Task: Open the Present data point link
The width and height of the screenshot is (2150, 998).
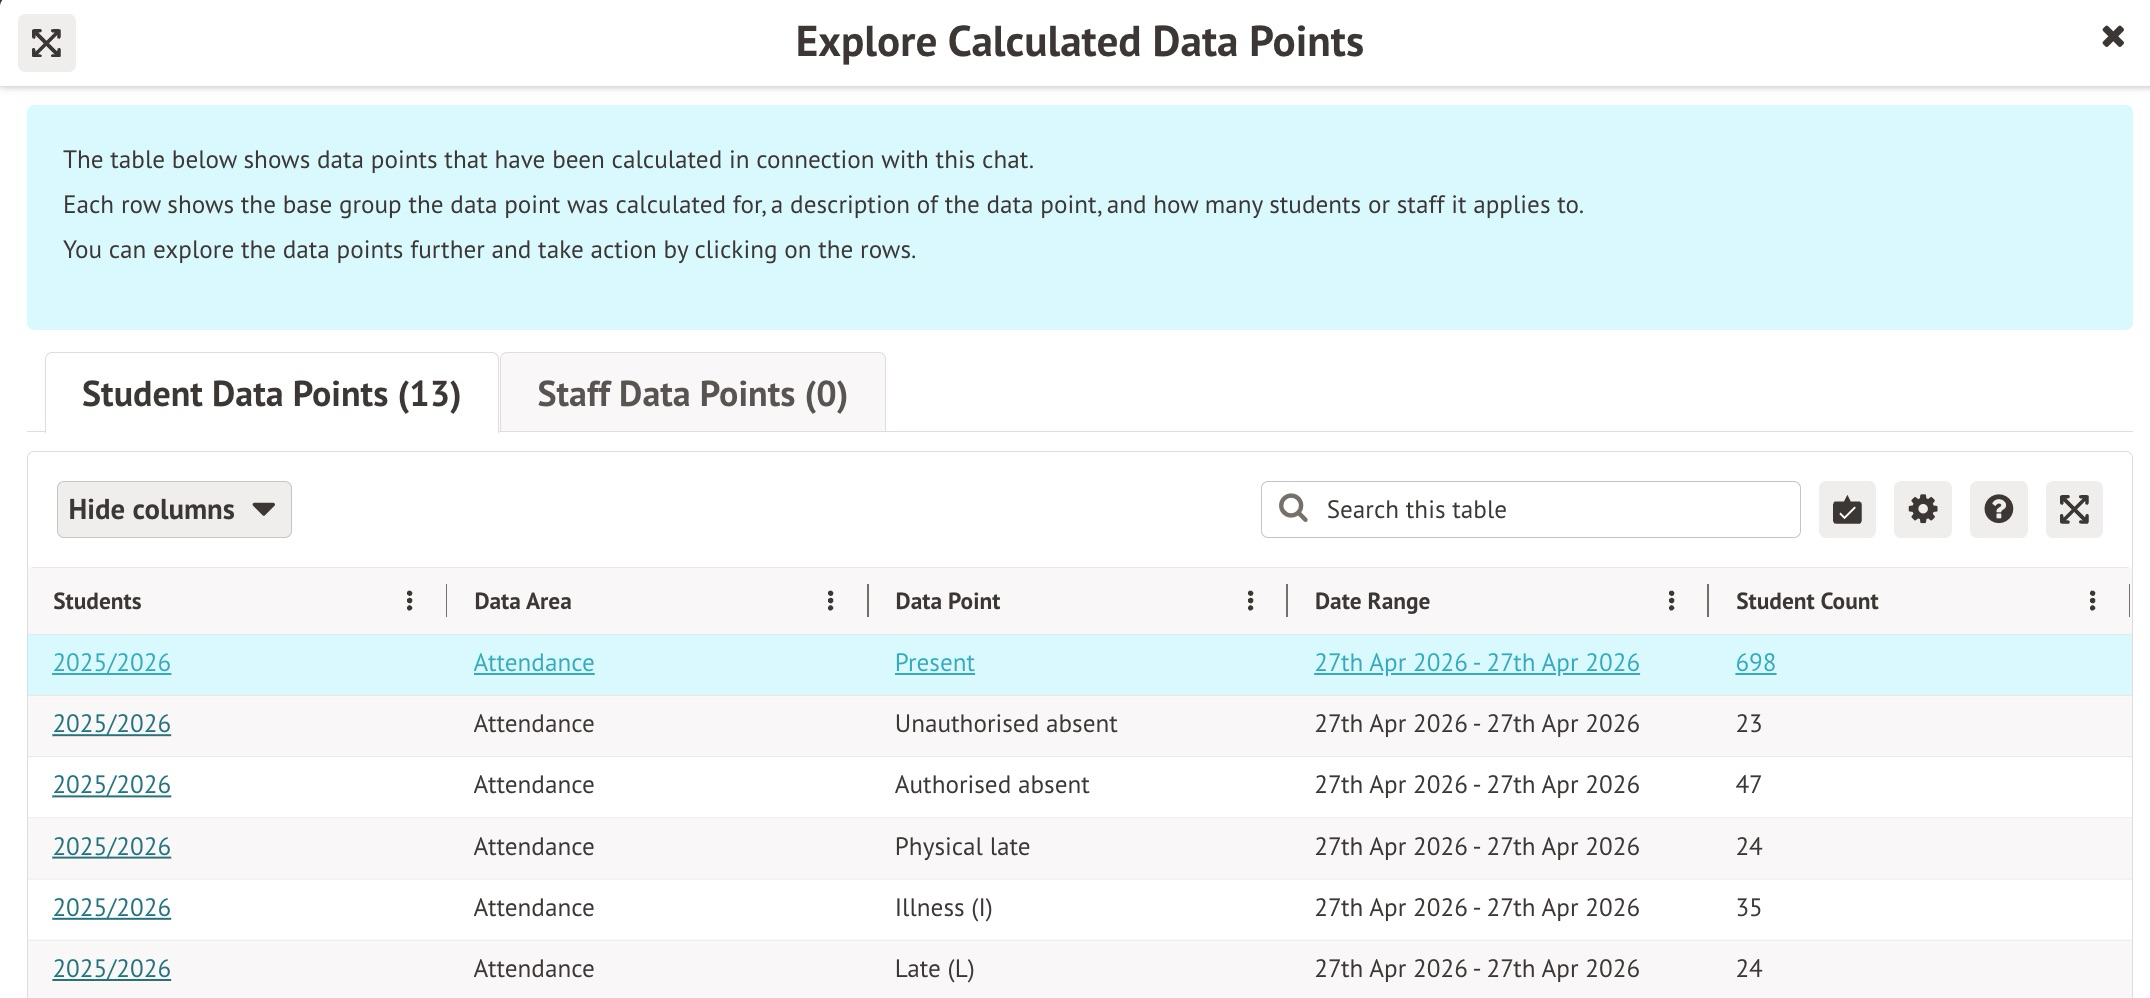Action: click(934, 663)
